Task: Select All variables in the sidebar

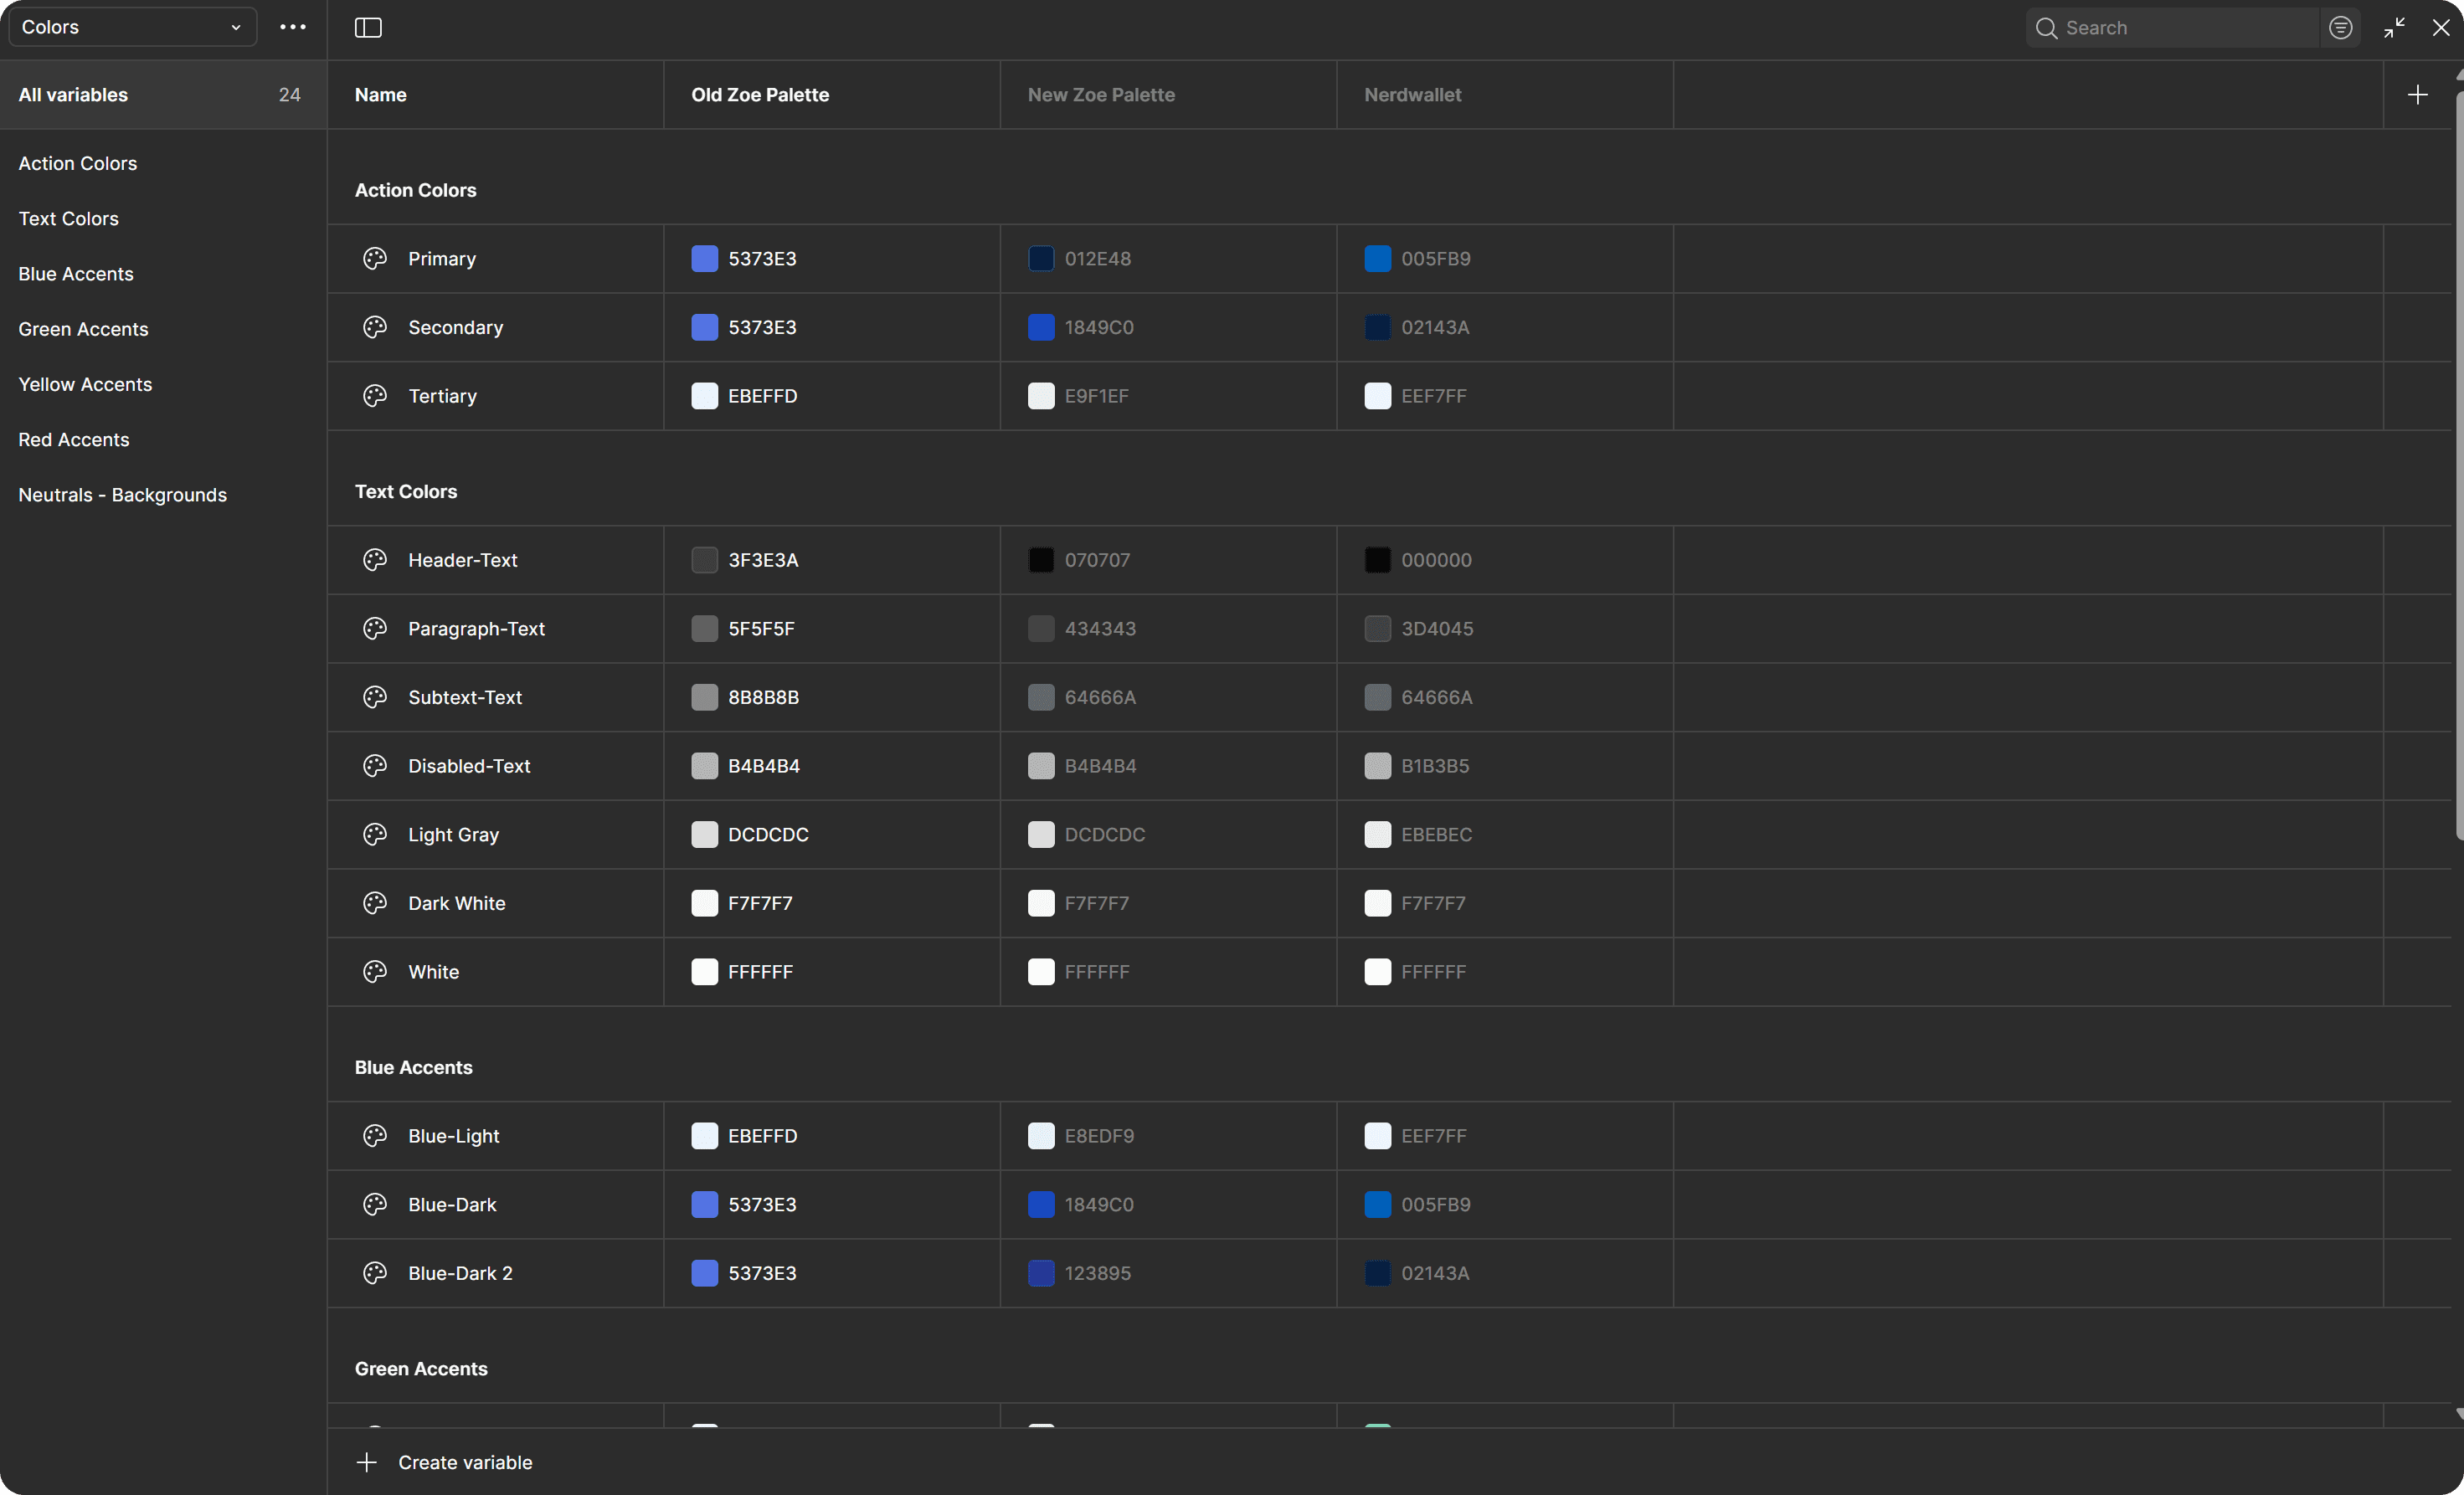Action: point(73,95)
